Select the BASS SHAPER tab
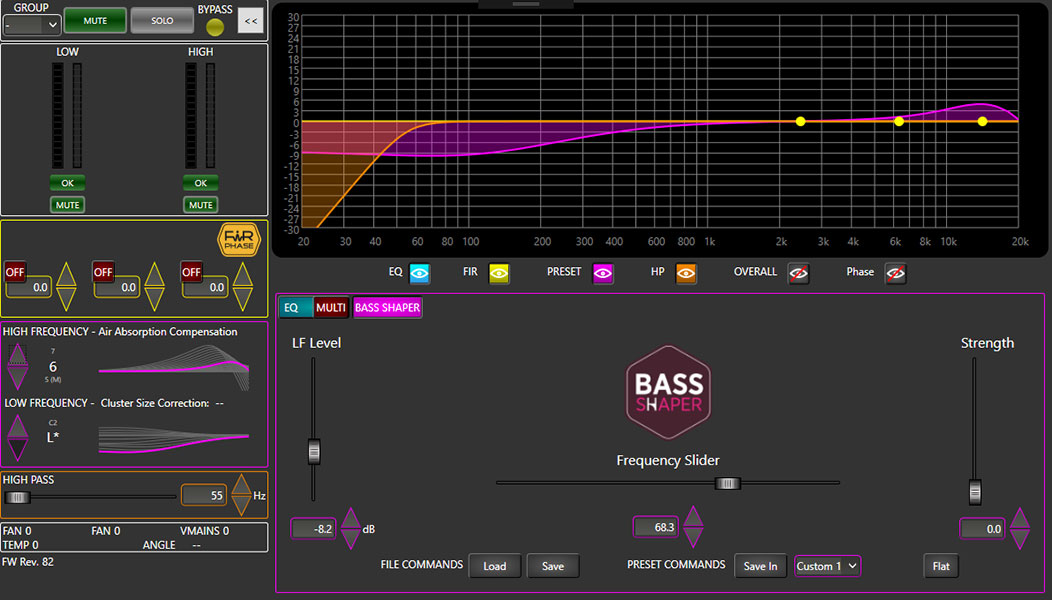The height and width of the screenshot is (600, 1052). click(x=387, y=308)
